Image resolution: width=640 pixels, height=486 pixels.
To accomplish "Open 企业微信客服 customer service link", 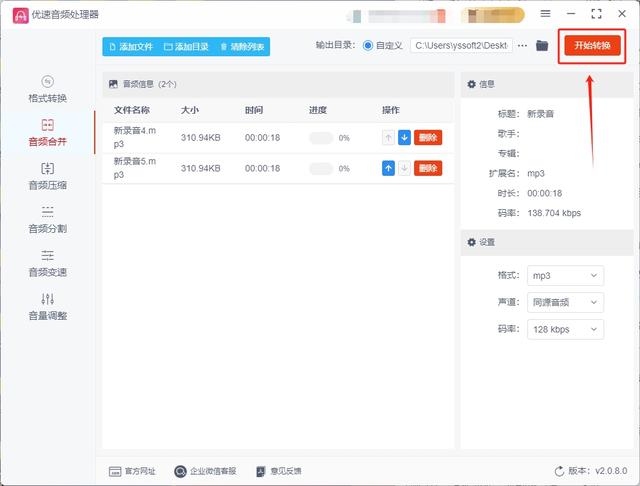I will (205, 471).
